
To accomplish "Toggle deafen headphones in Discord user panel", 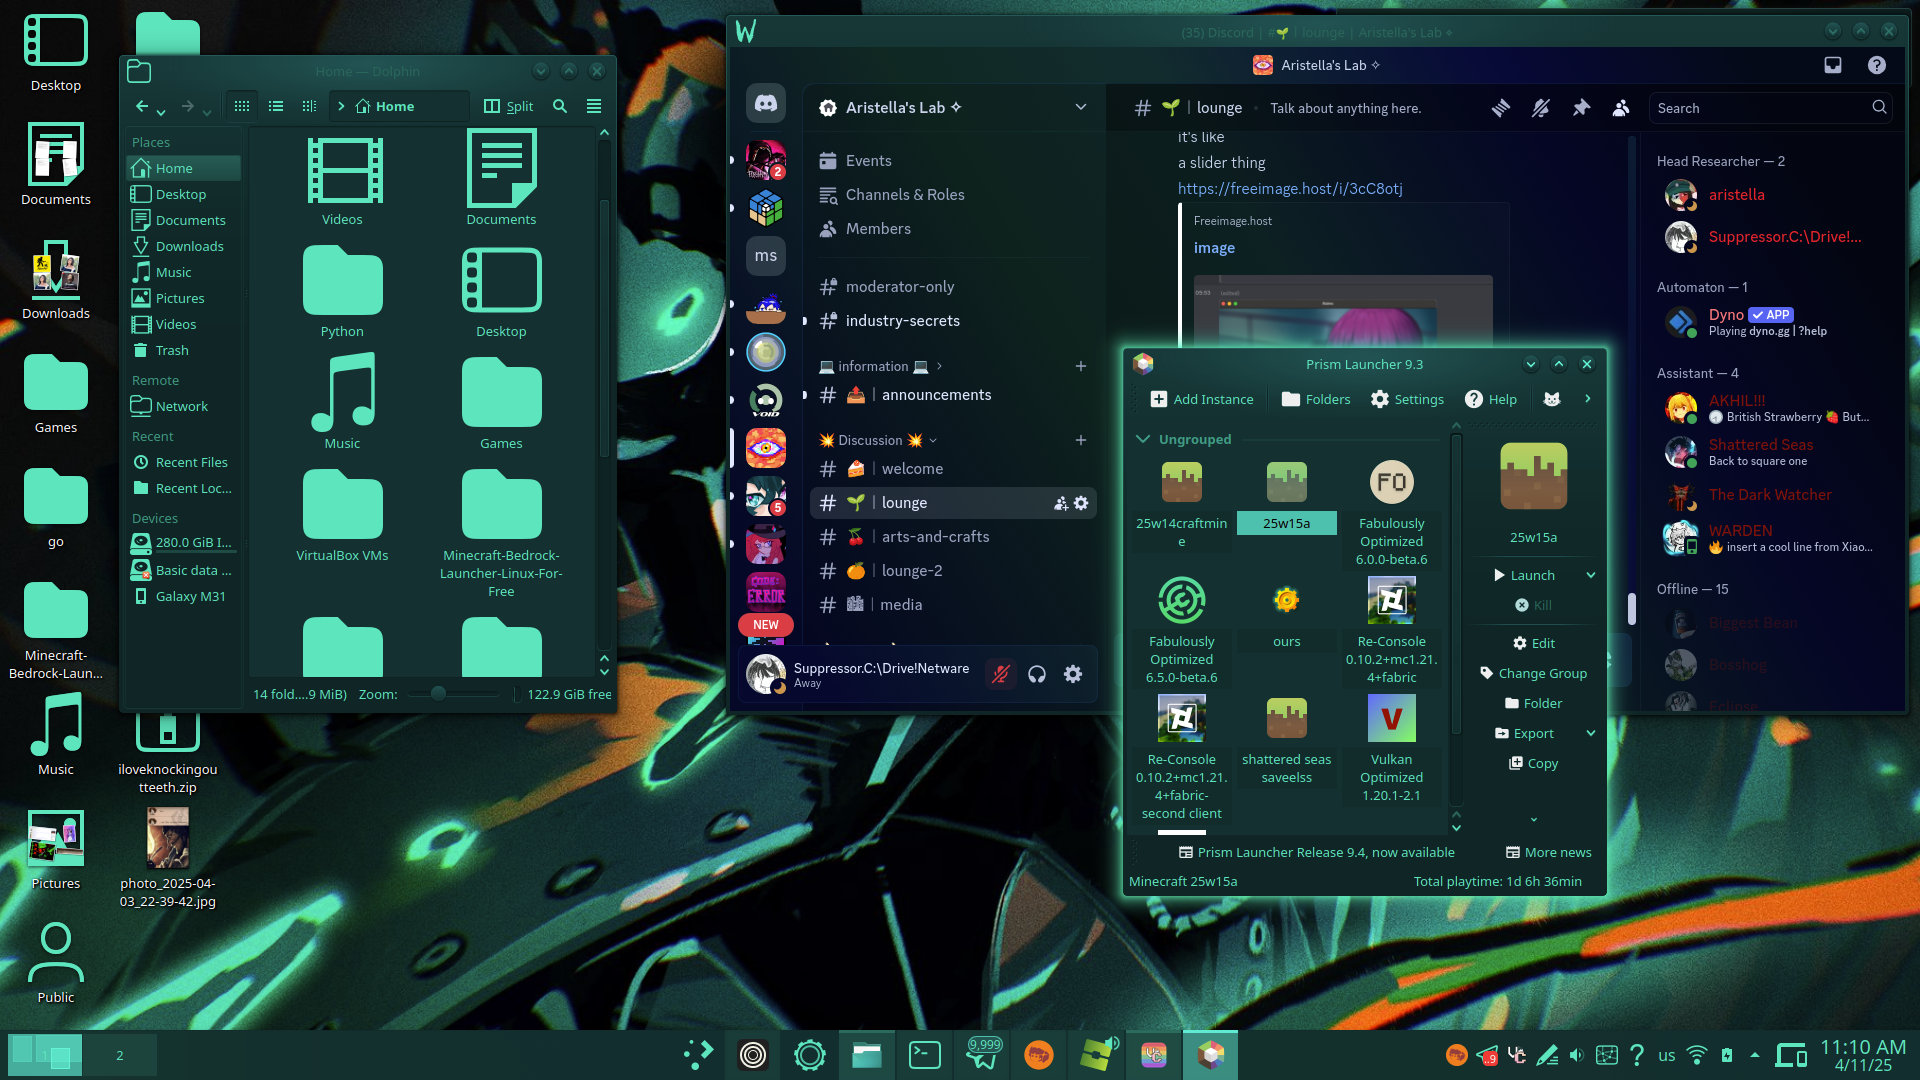I will [x=1037, y=674].
